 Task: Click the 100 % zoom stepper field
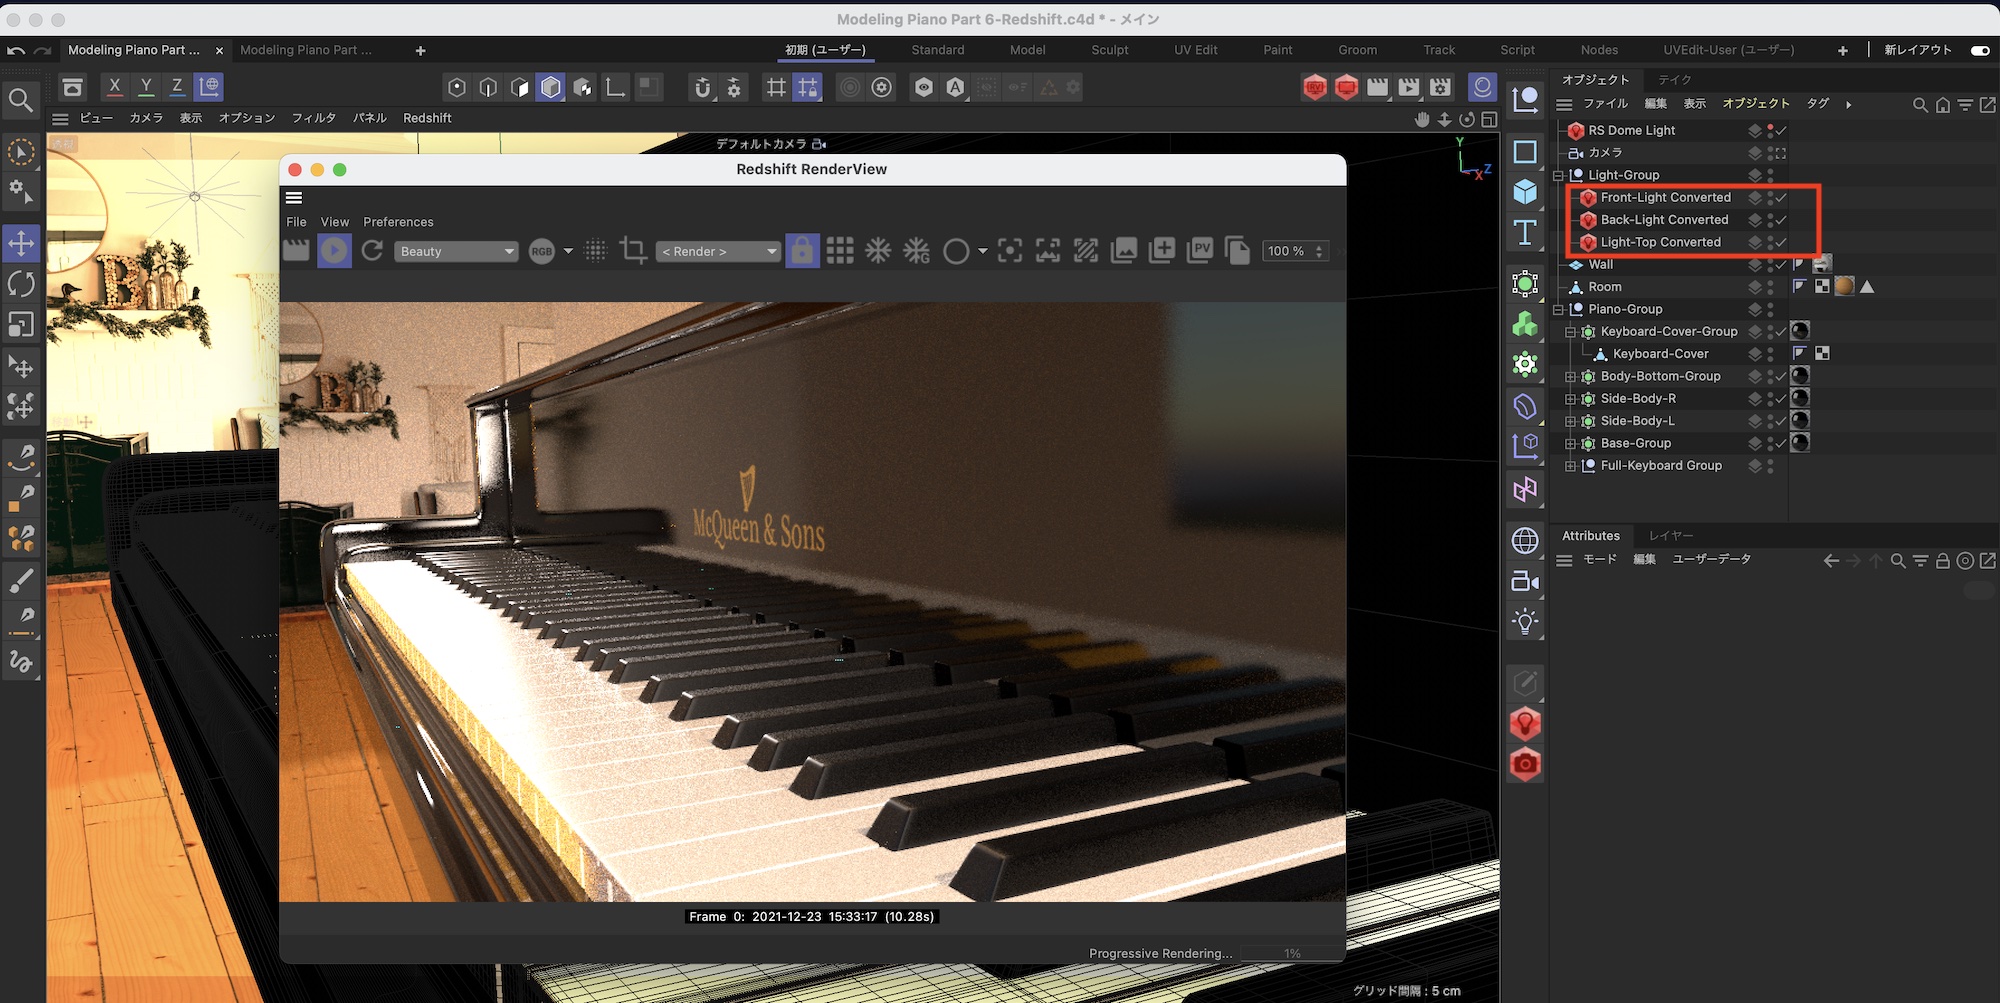1294,252
